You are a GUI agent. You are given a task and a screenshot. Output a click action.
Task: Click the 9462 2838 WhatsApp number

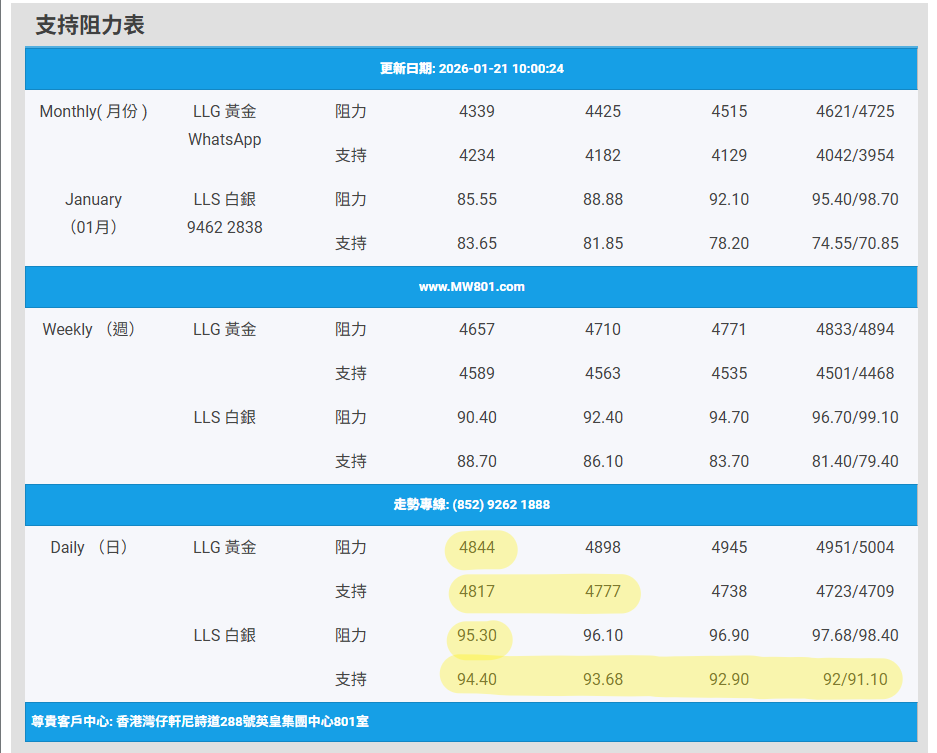pyautogui.click(x=225, y=227)
